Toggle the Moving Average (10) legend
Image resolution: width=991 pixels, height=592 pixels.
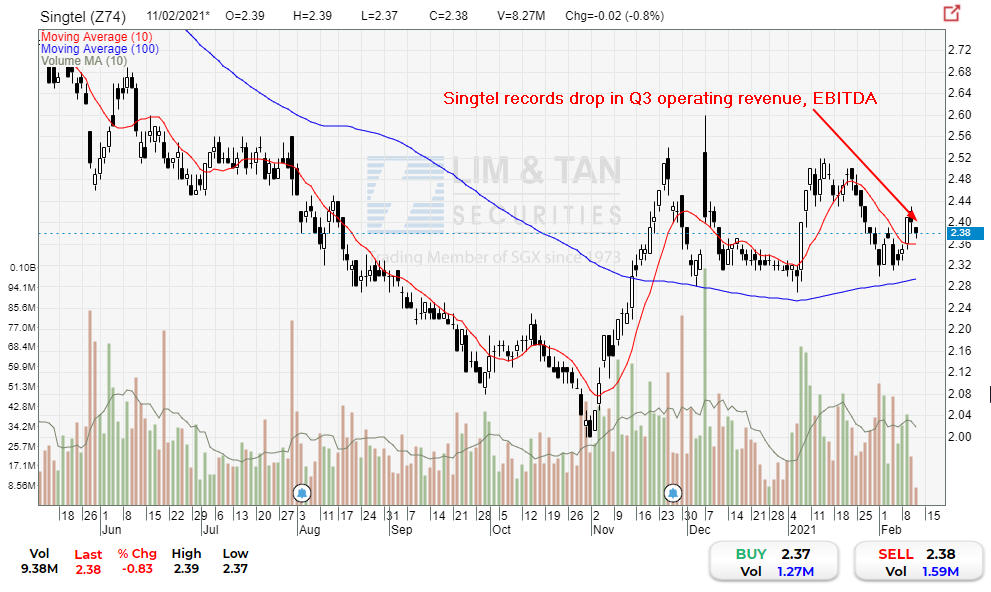pos(96,36)
